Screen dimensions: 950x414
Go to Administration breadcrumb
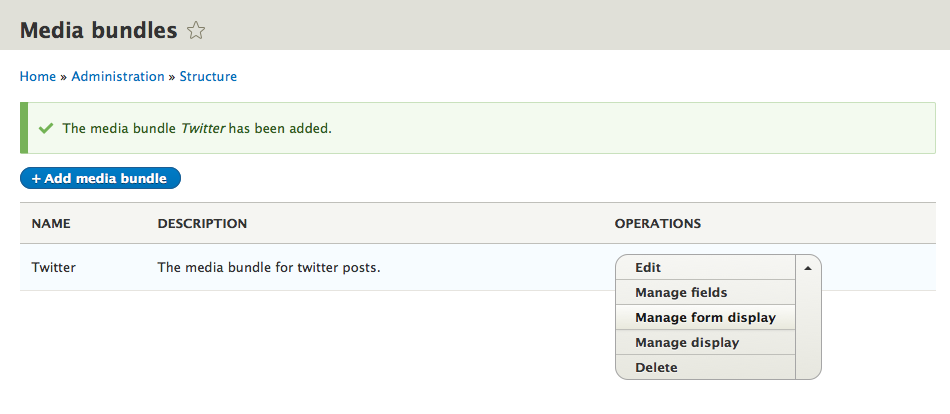(x=118, y=76)
